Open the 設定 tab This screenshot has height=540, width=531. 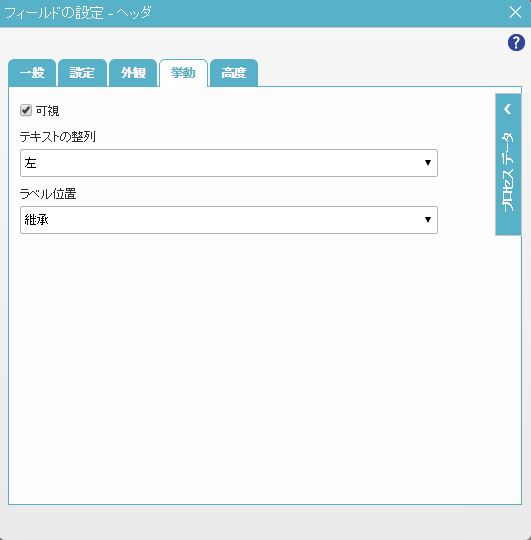point(82,73)
